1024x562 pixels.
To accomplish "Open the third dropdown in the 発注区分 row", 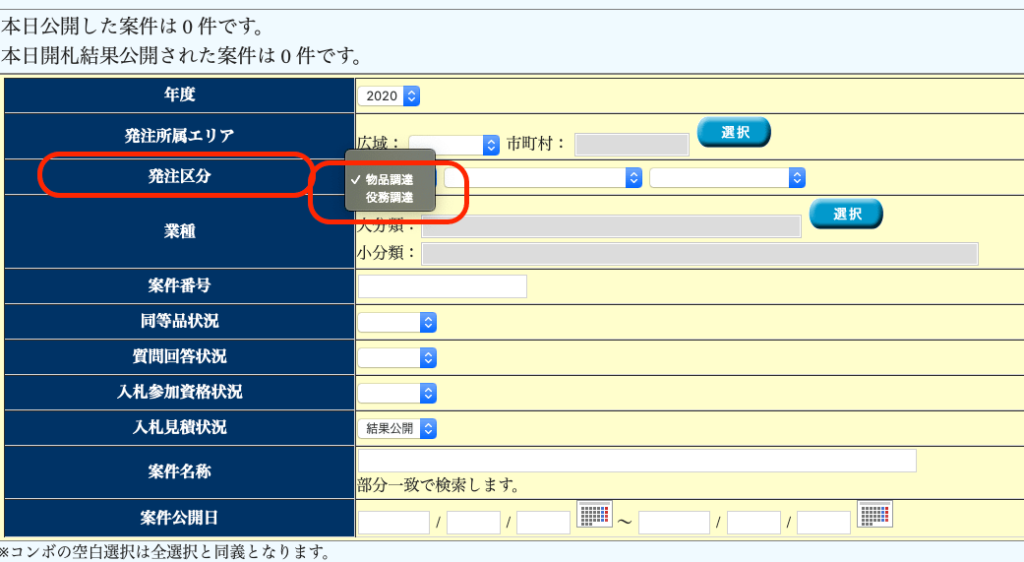I will [x=727, y=177].
